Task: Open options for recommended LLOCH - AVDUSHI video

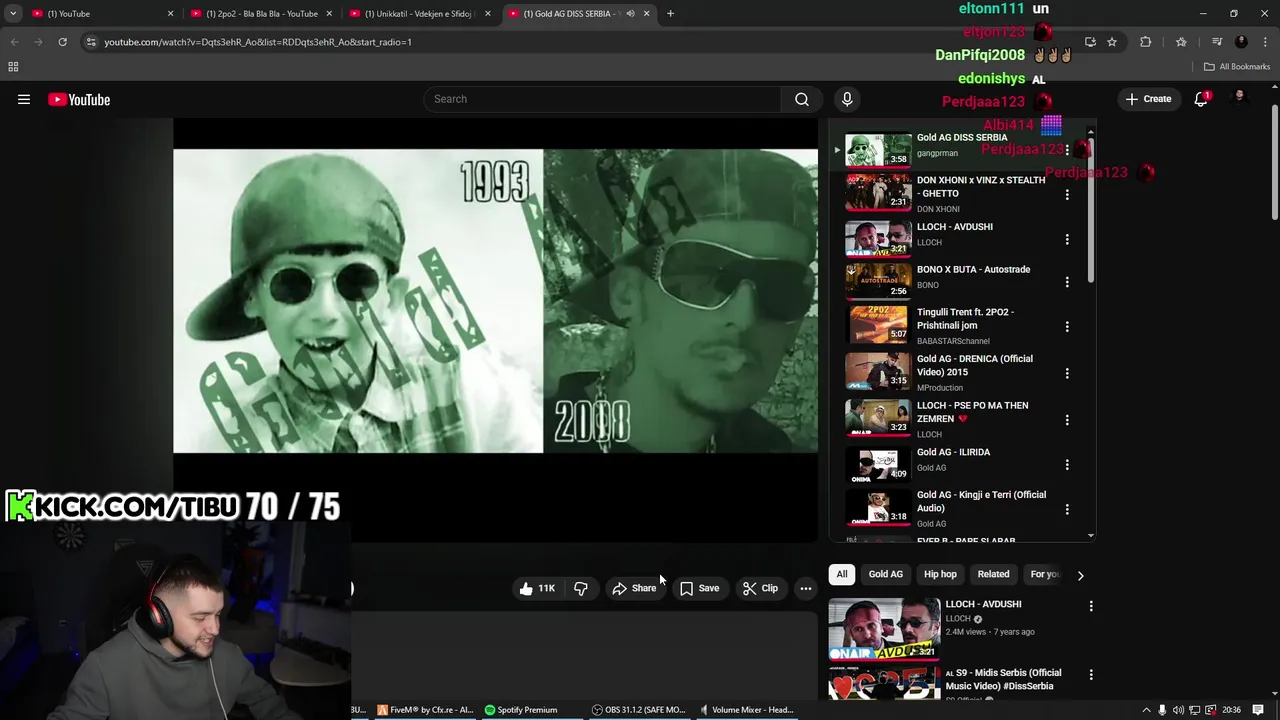Action: [x=1091, y=606]
